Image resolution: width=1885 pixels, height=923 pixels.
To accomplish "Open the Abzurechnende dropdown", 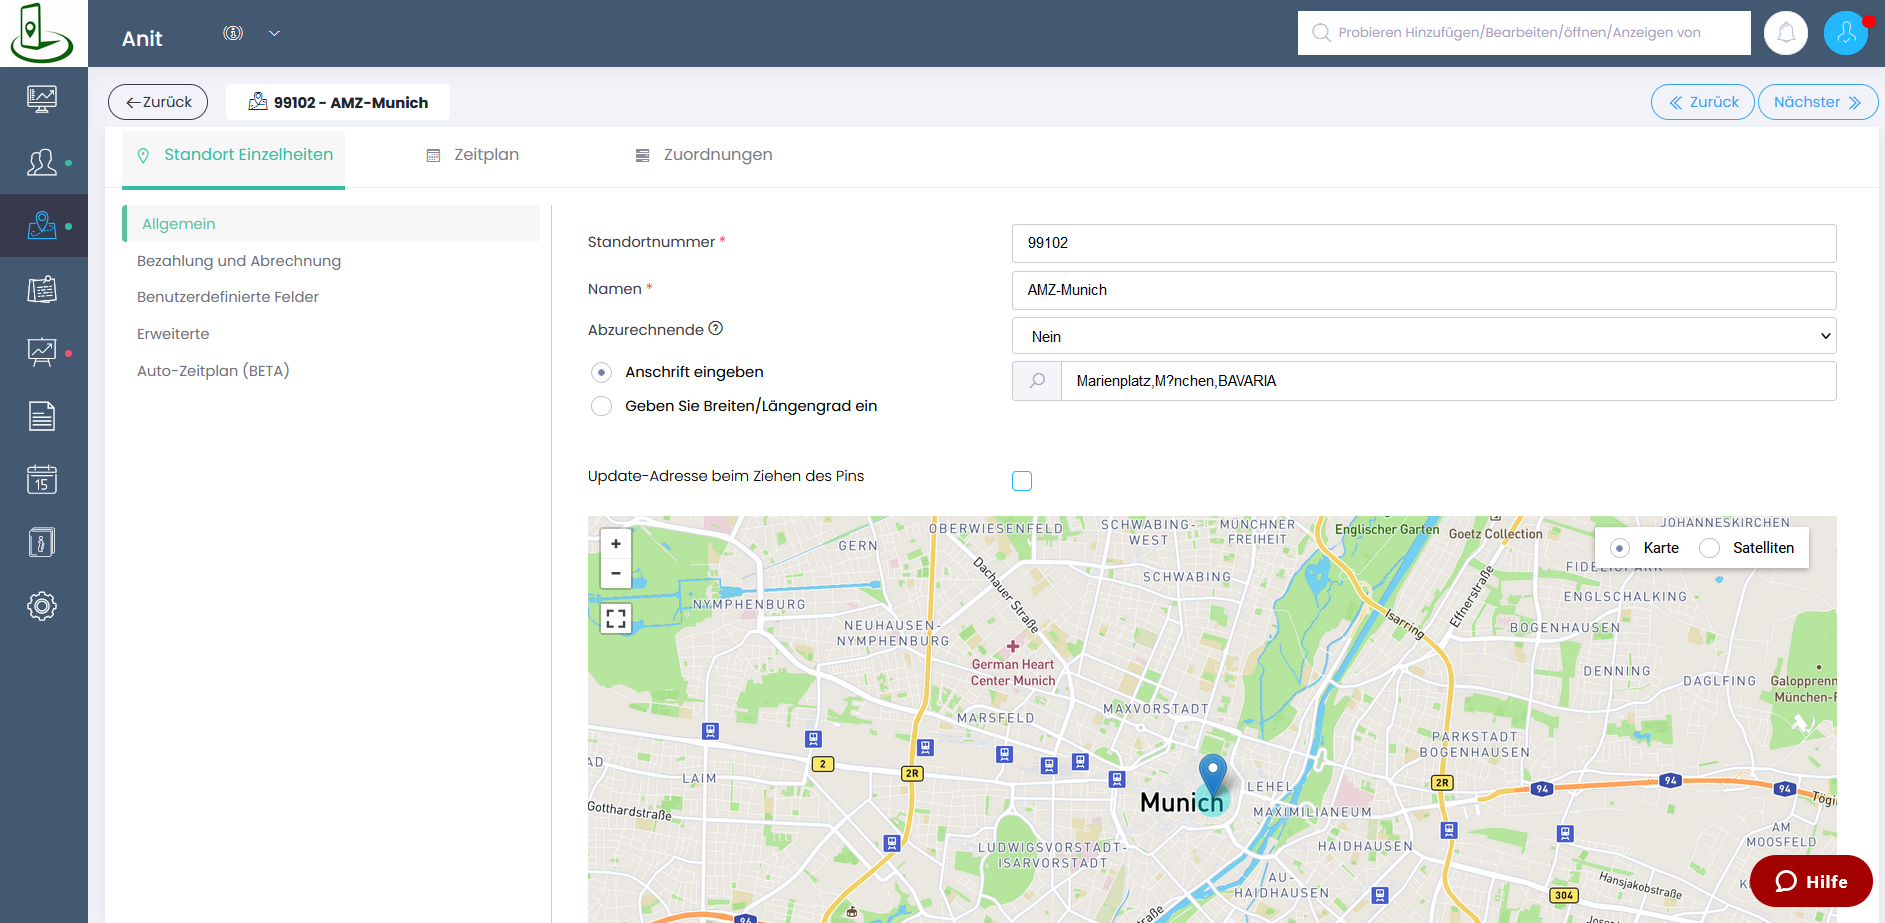I will pos(1423,336).
